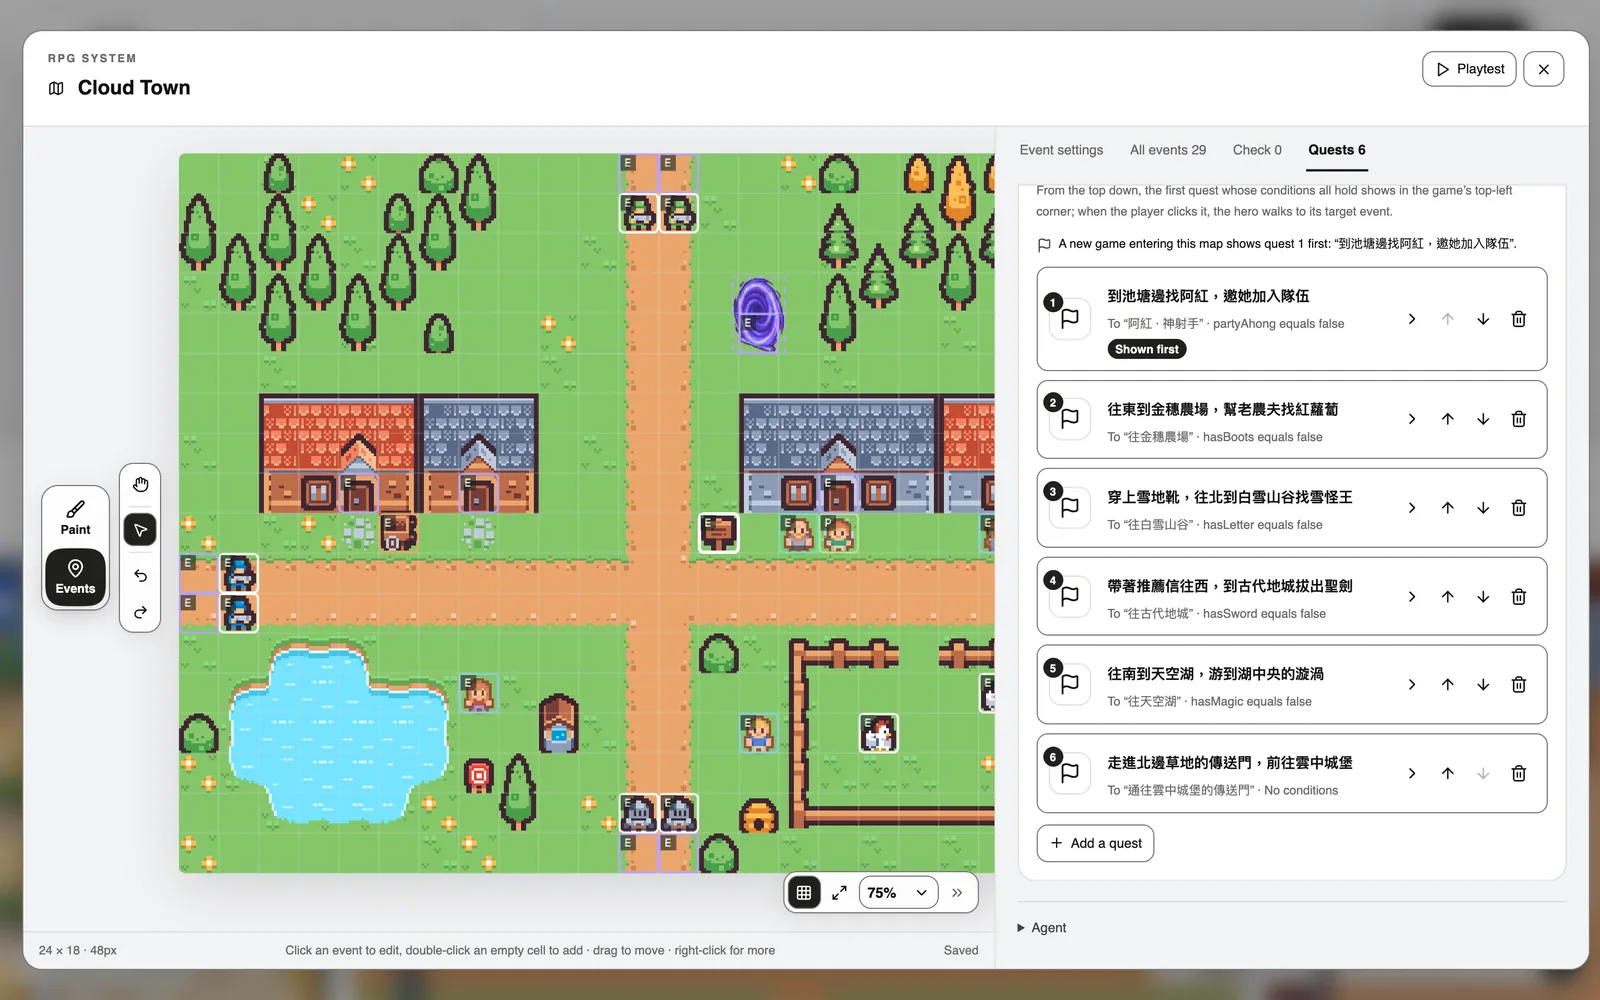Image resolution: width=1600 pixels, height=1000 pixels.
Task: Delete the quest 帶著推薦信往西
Action: click(1518, 597)
